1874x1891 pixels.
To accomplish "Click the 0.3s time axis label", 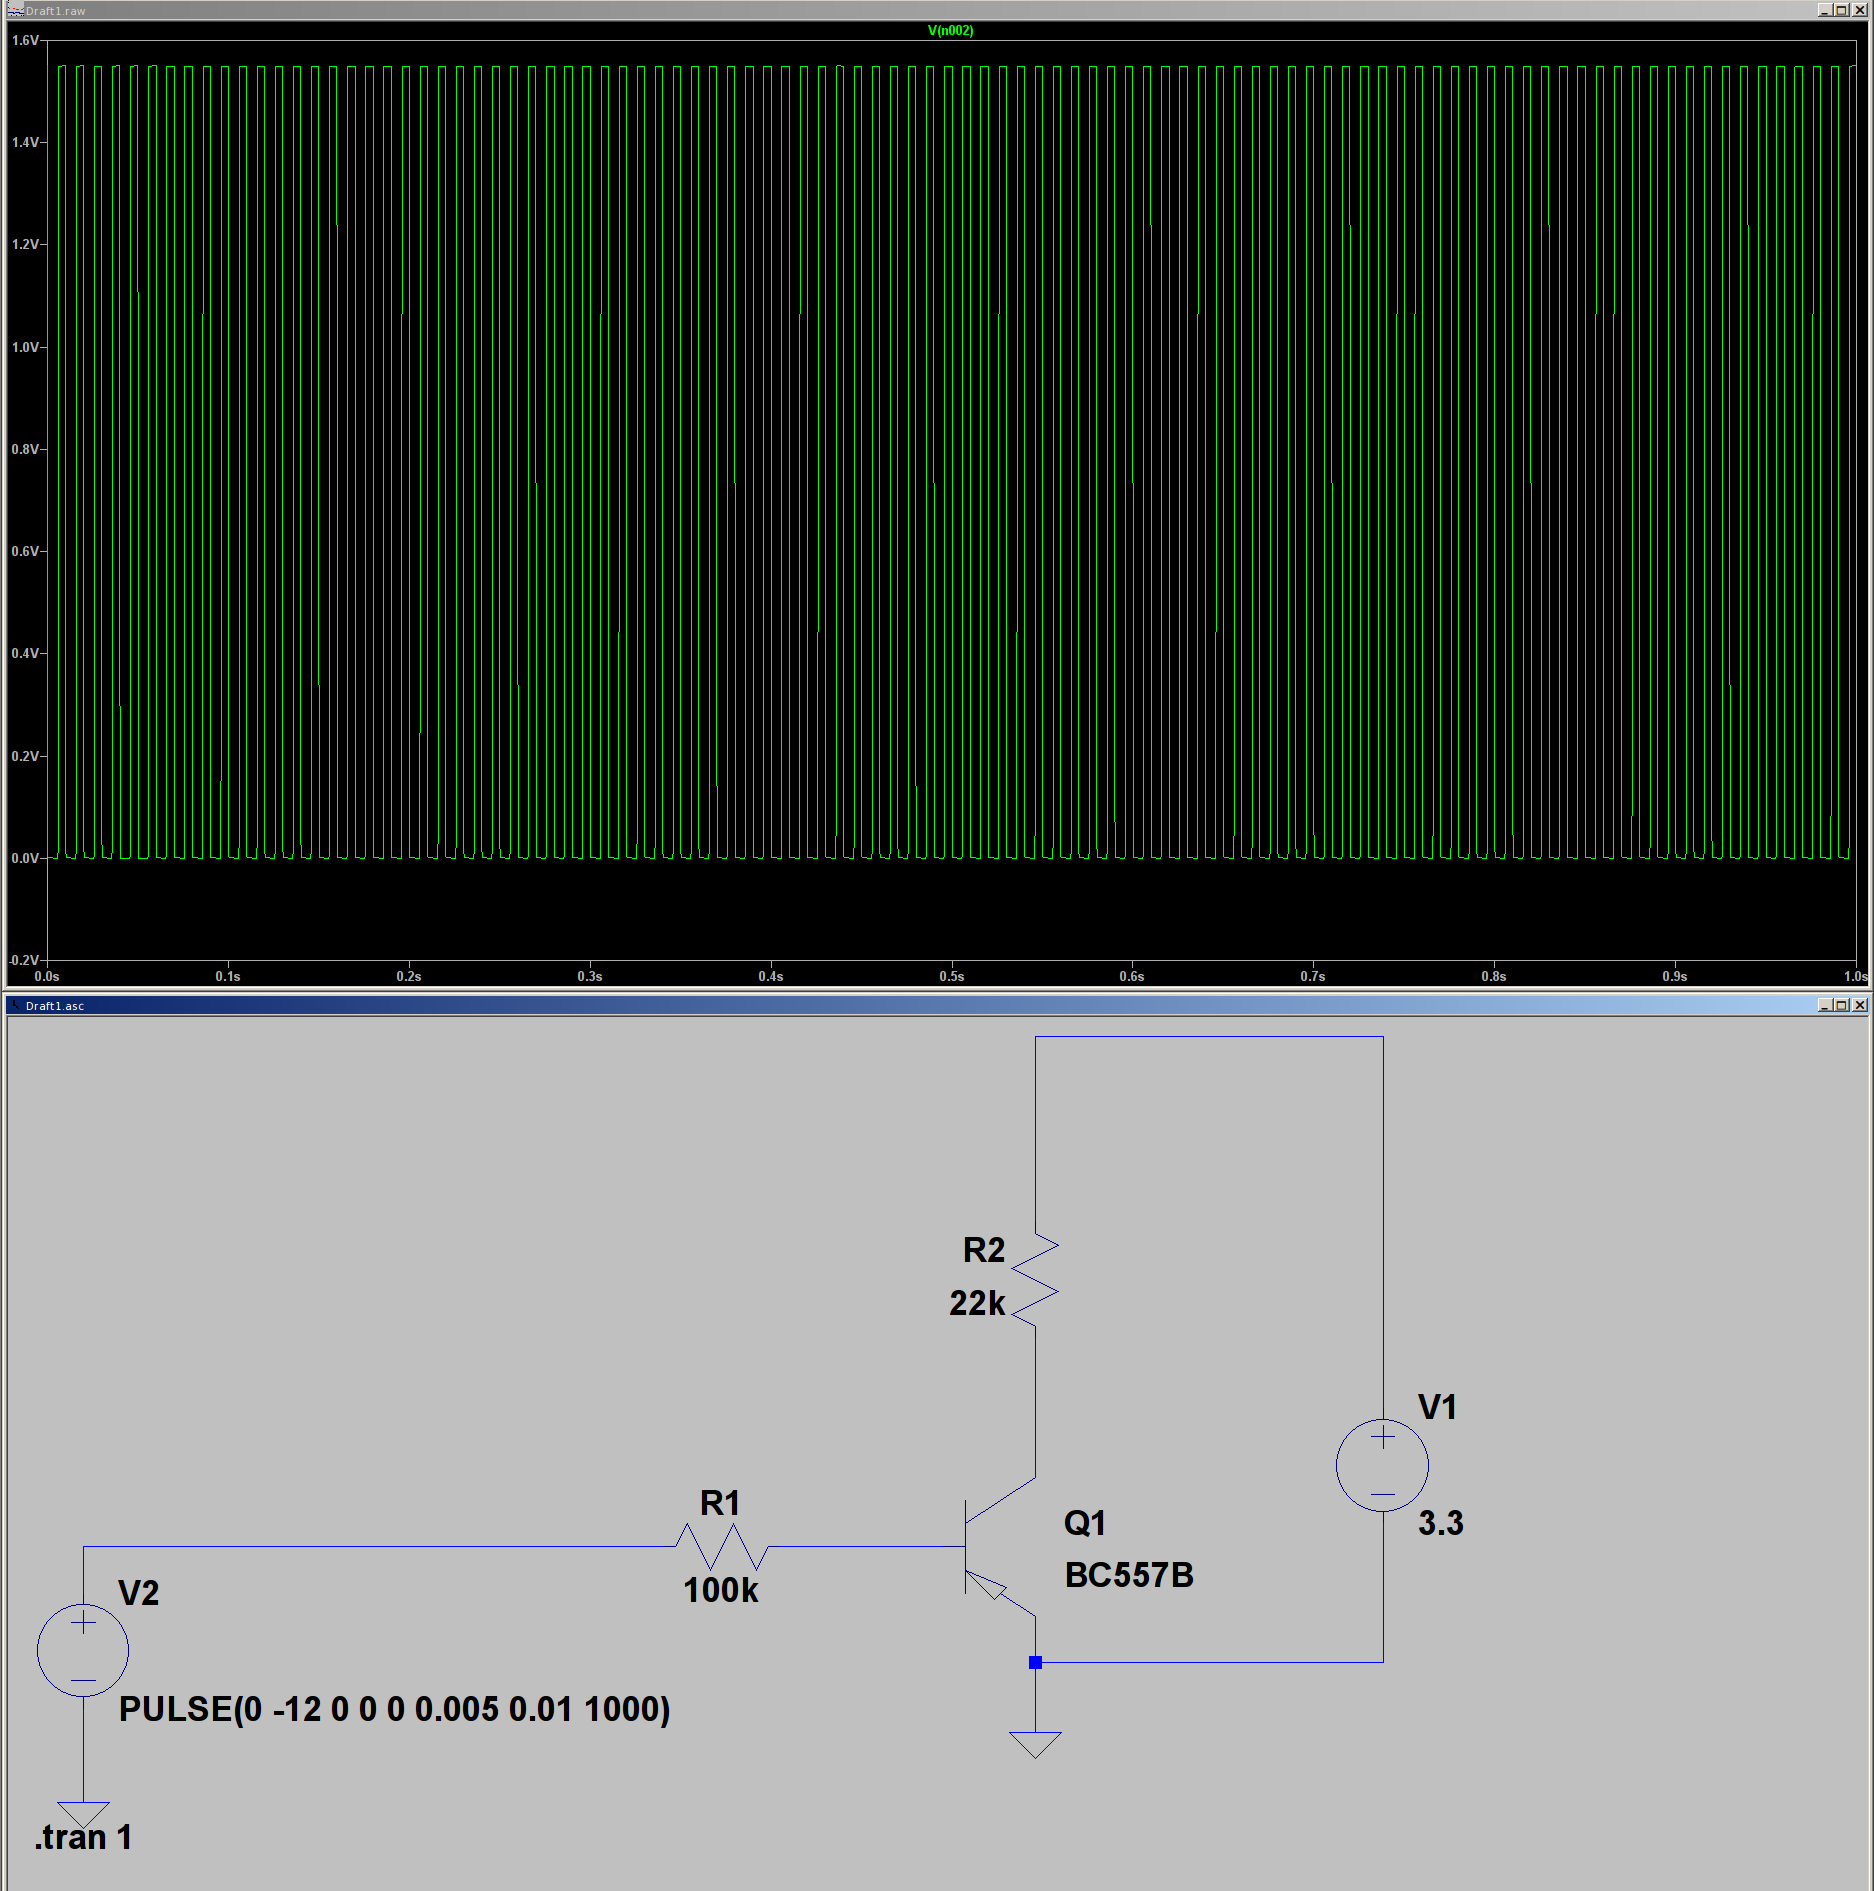I will [590, 976].
